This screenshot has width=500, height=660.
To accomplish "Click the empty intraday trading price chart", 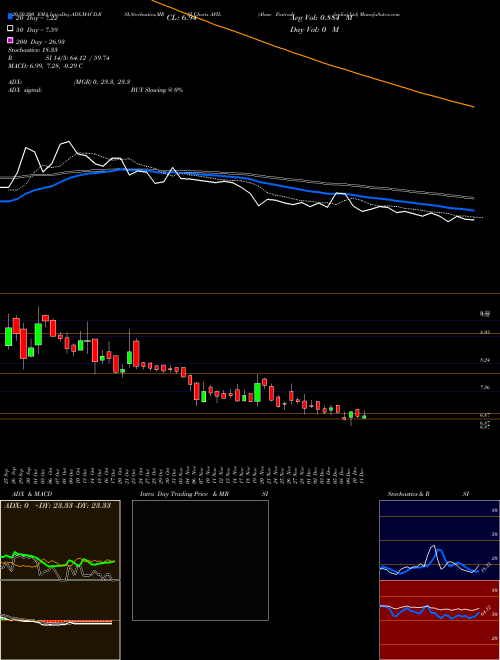I will tap(200, 560).
